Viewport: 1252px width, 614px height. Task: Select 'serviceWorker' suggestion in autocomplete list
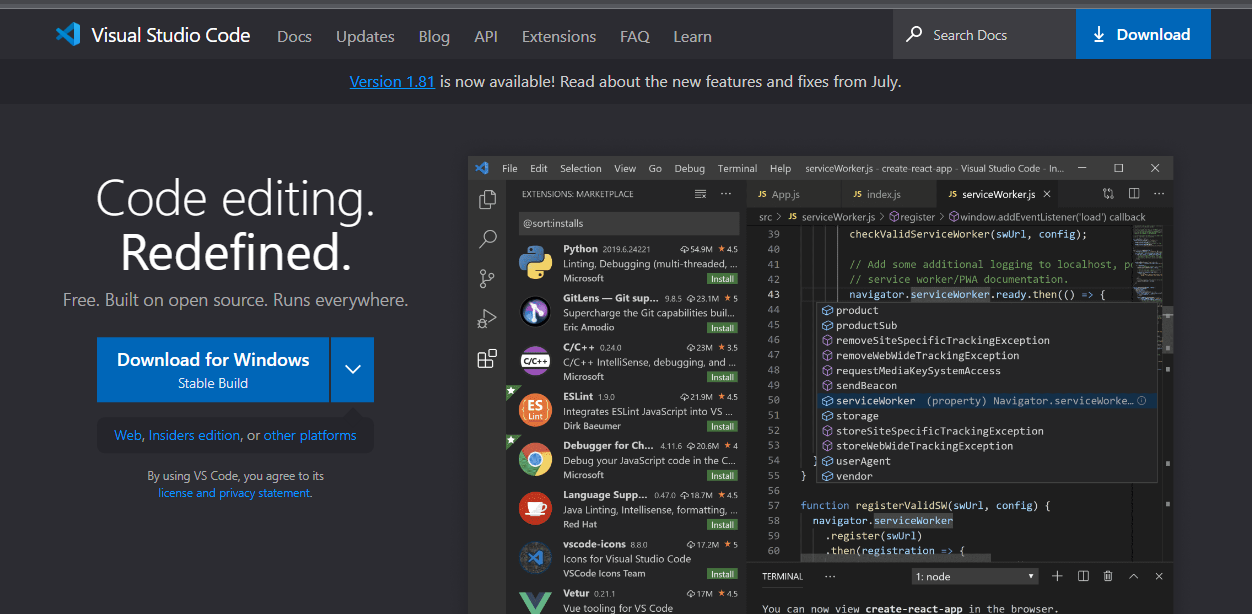(988, 400)
